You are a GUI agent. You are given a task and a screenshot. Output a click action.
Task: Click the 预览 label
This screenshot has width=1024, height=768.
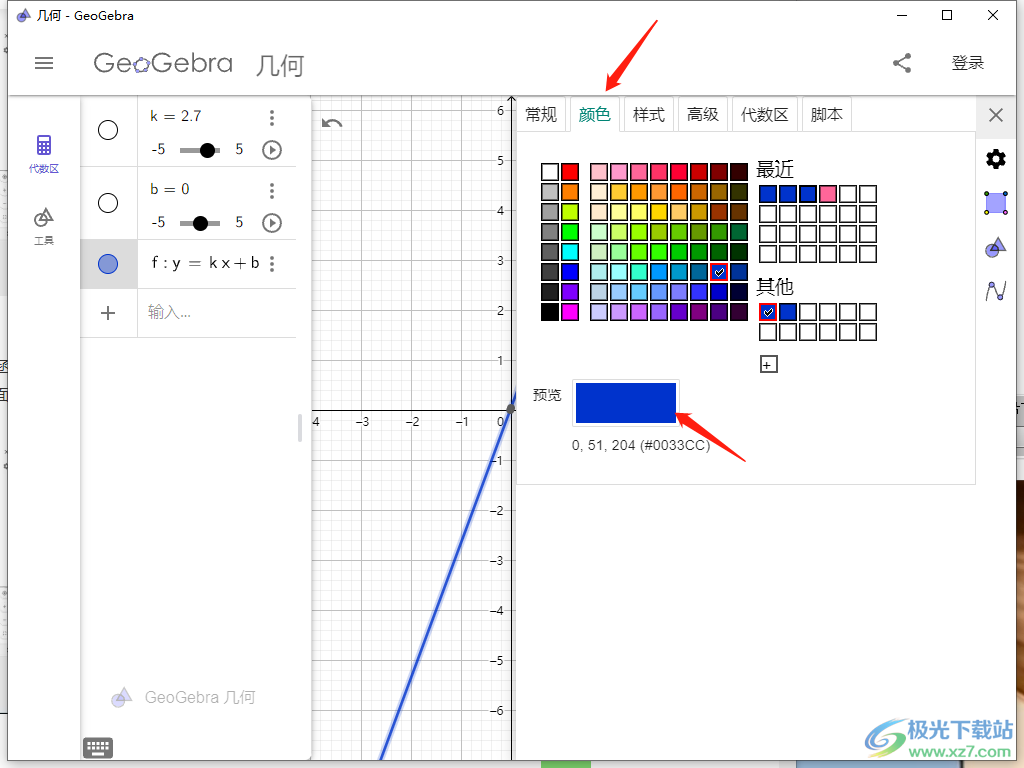click(547, 395)
